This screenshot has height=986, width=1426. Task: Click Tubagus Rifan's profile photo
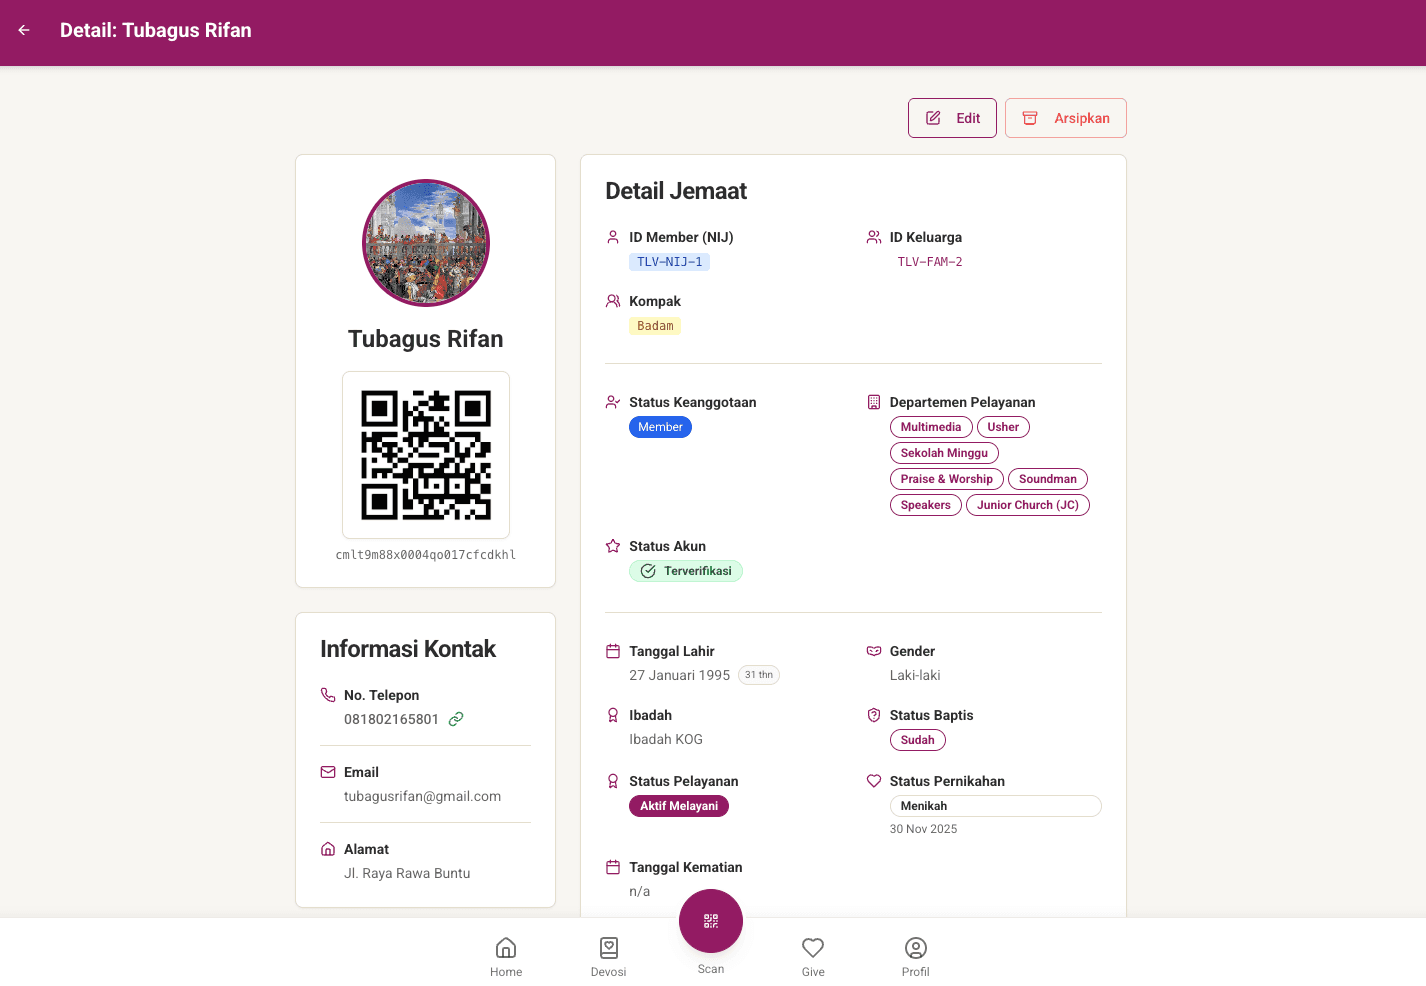tap(426, 243)
